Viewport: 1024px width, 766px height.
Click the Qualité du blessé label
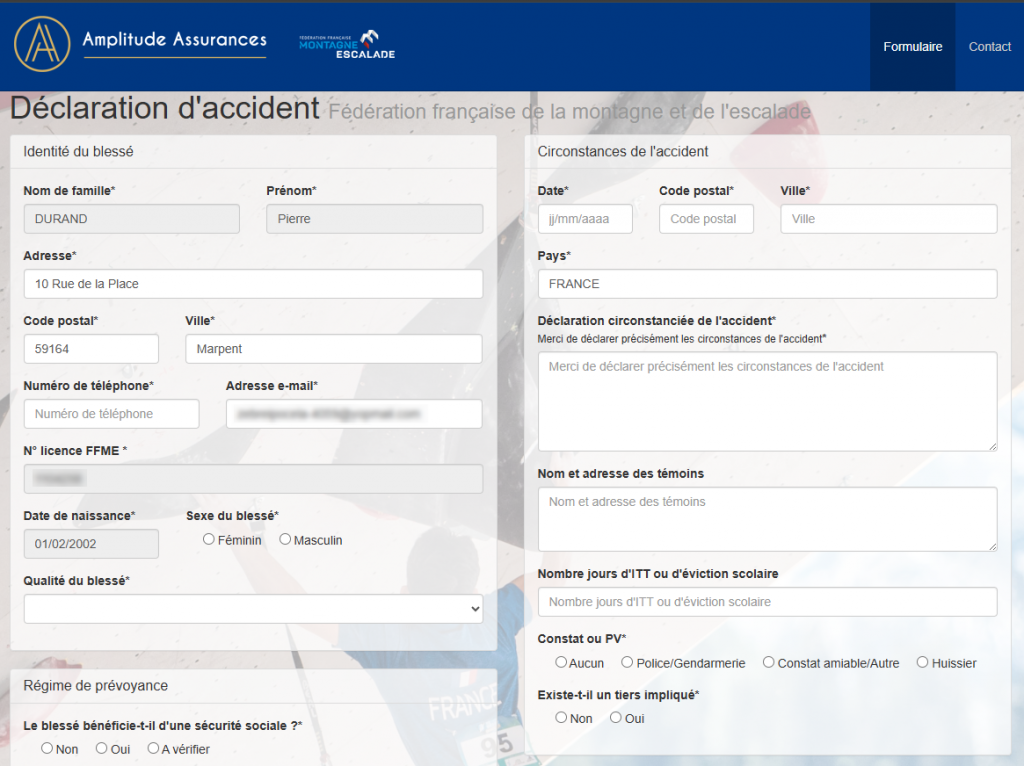pyautogui.click(x=76, y=581)
